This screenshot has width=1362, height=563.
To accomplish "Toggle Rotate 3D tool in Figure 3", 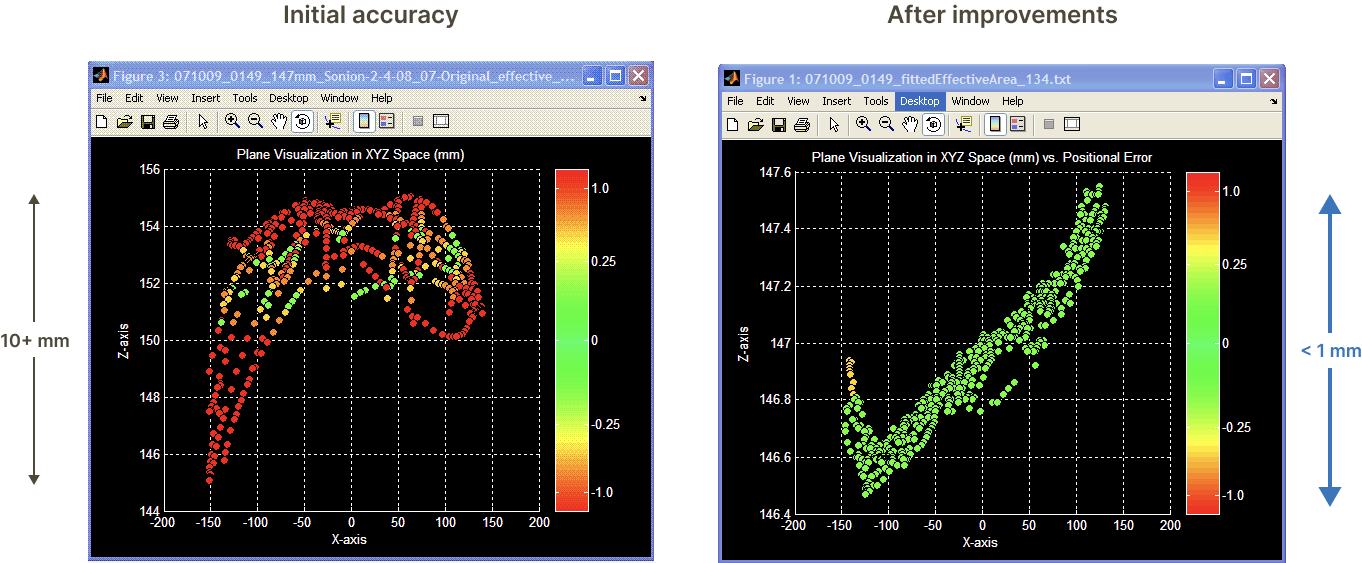I will coord(302,121).
